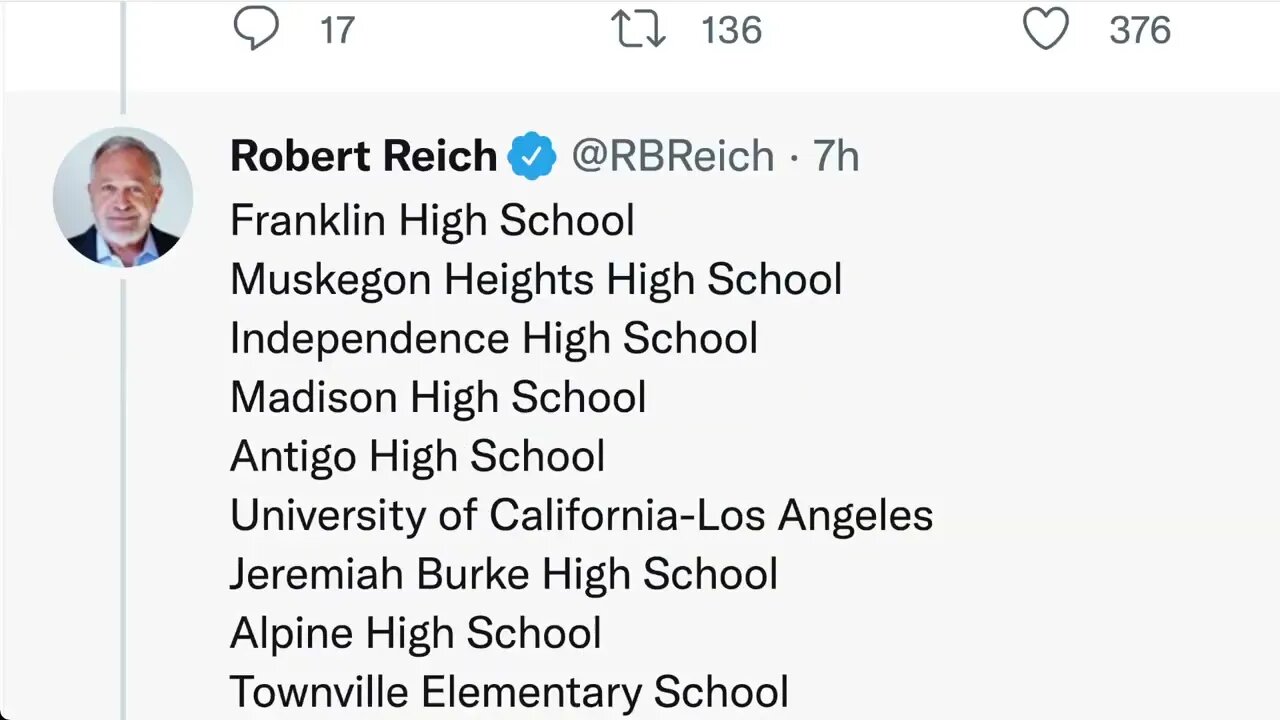This screenshot has width=1280, height=720.
Task: Click the University of California-Los Angeles line
Action: [x=581, y=515]
